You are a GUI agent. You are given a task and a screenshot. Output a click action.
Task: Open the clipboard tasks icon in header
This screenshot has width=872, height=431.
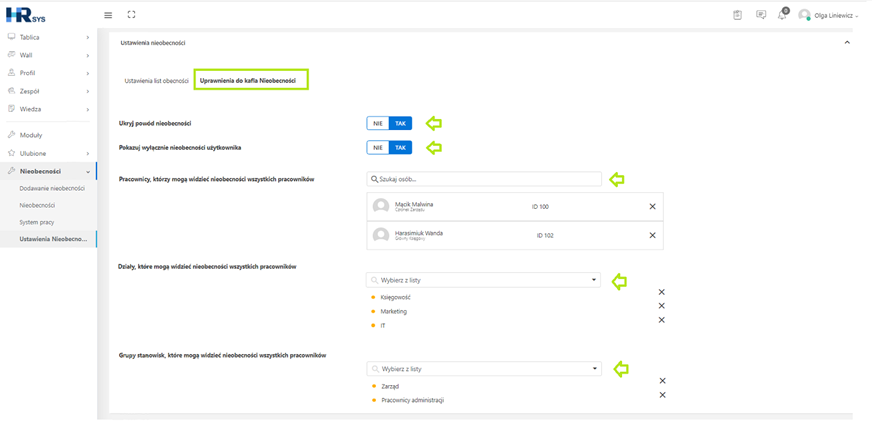coord(737,15)
